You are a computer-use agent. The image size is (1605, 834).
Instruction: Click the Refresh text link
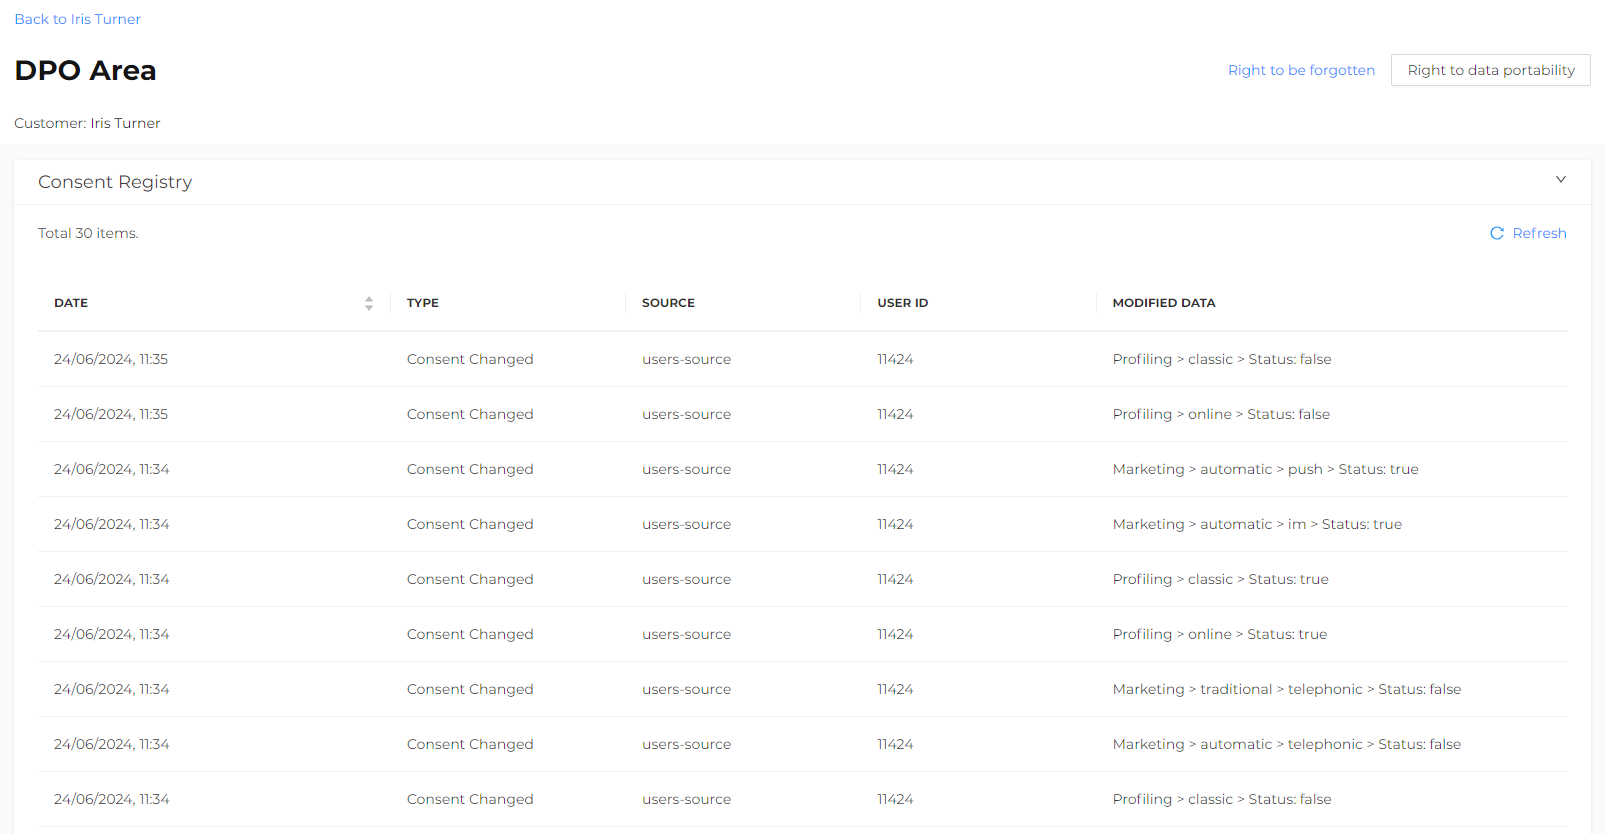[1539, 233]
